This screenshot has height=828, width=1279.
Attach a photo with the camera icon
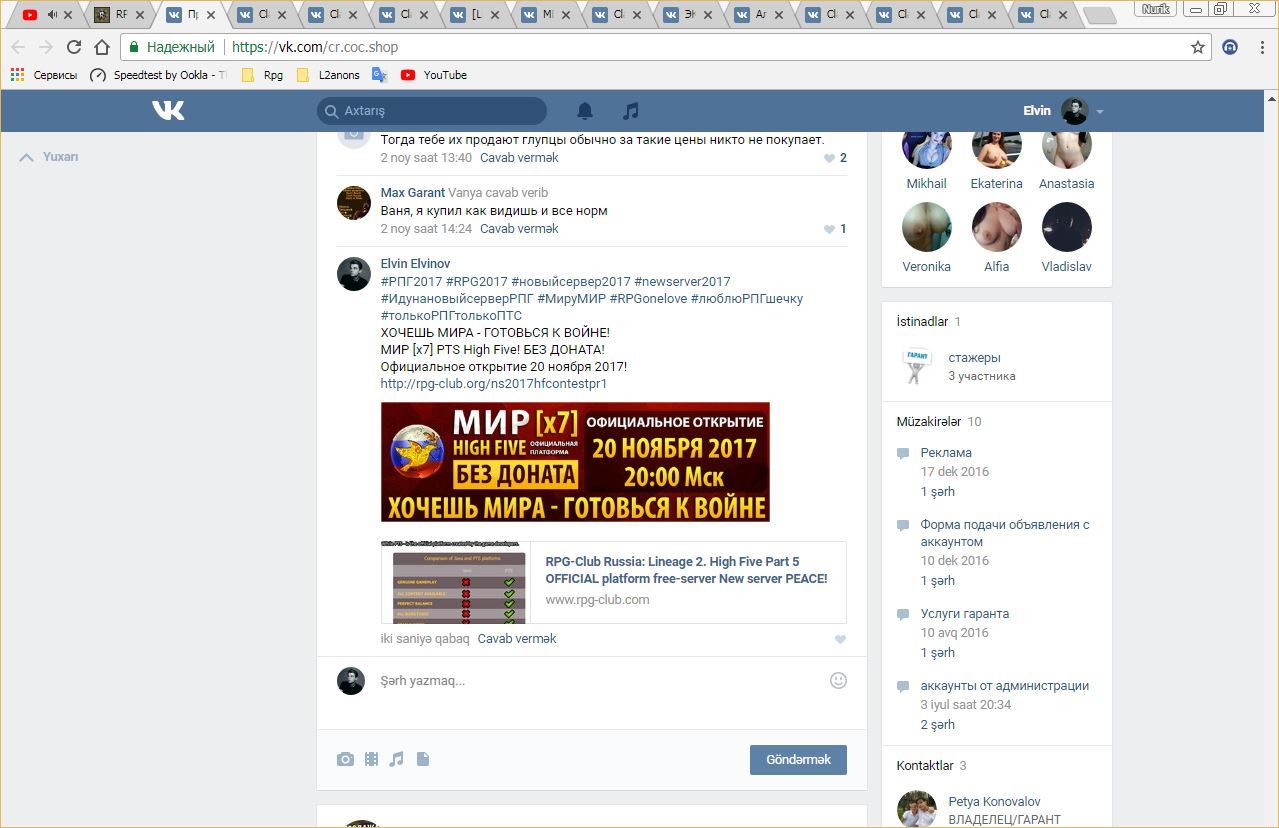coord(345,760)
